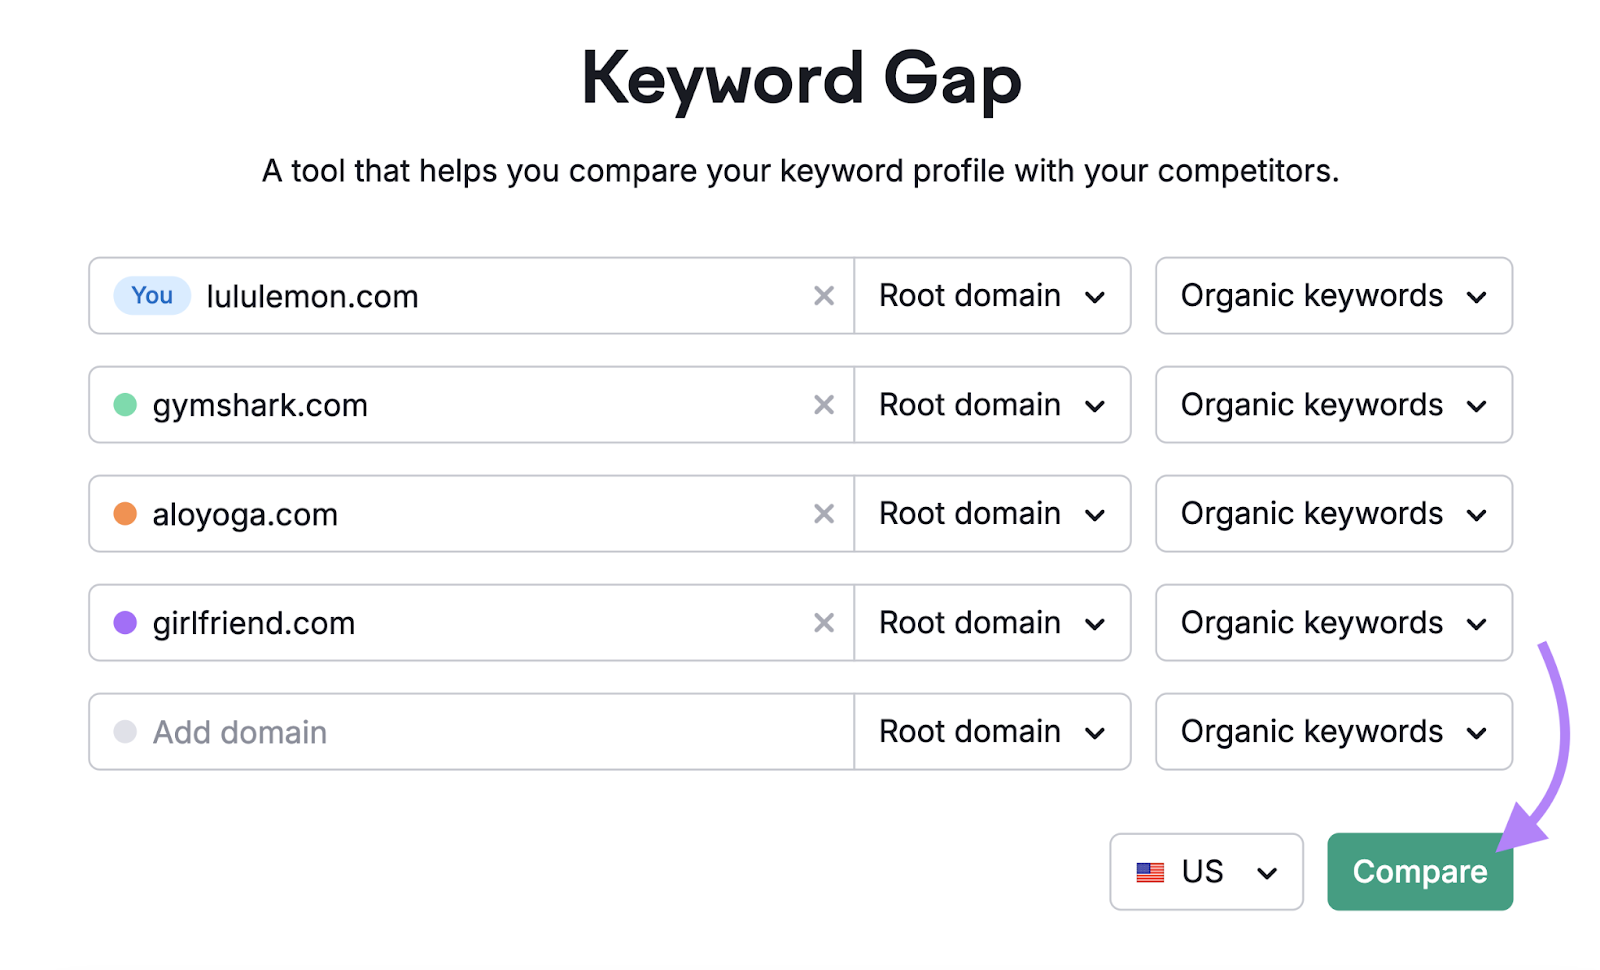
Task: Click the green dot beside gymshark.com
Action: [x=125, y=405]
